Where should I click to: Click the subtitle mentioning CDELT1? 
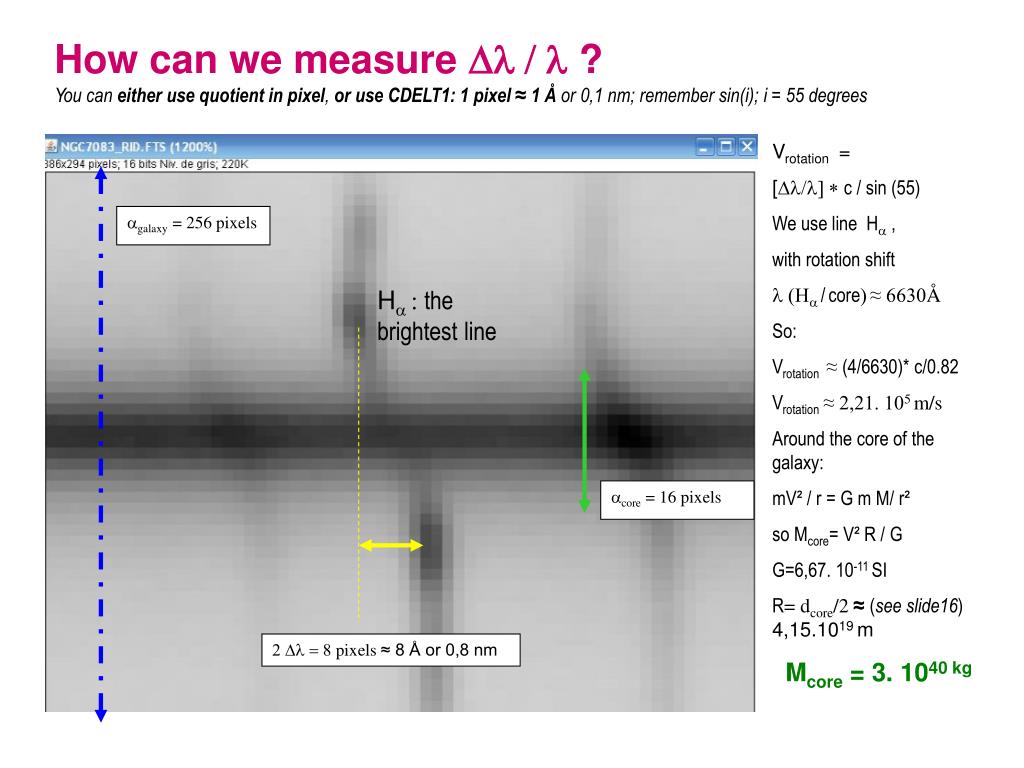(461, 96)
